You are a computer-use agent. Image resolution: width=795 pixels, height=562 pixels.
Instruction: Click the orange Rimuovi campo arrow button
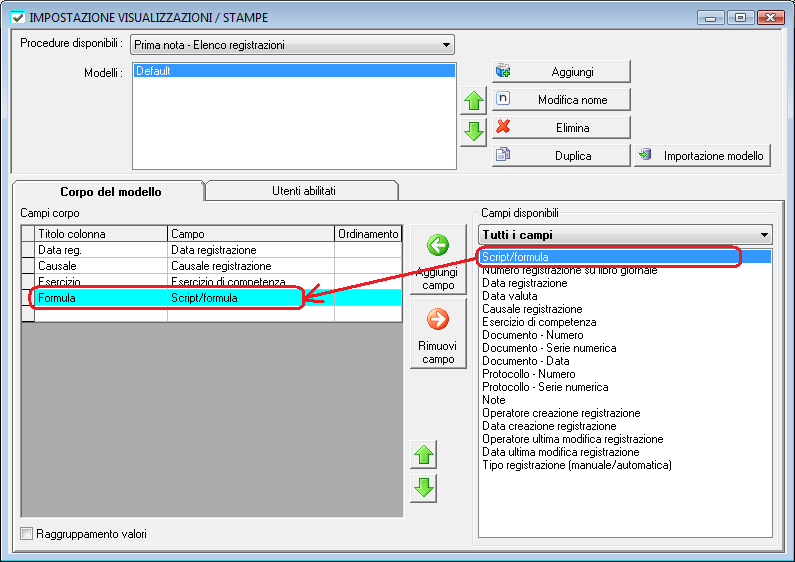coord(438,334)
